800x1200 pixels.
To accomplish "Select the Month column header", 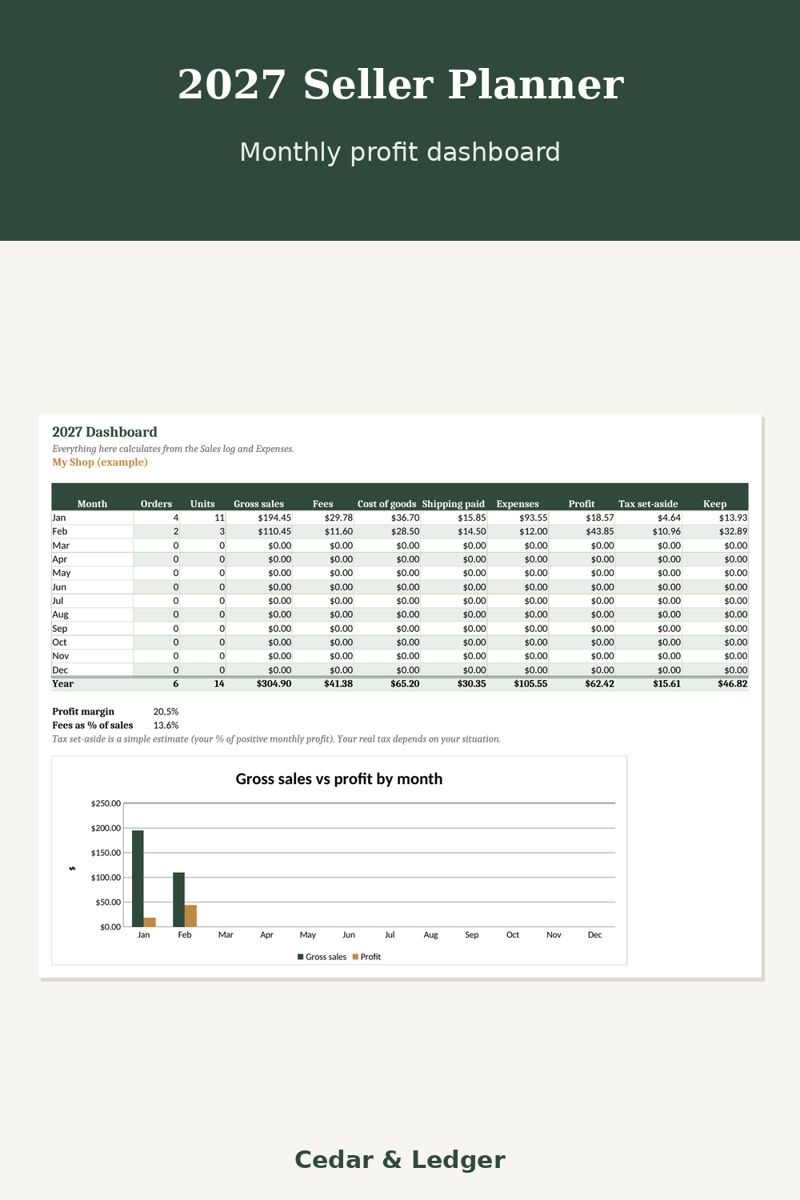I will (x=92, y=504).
